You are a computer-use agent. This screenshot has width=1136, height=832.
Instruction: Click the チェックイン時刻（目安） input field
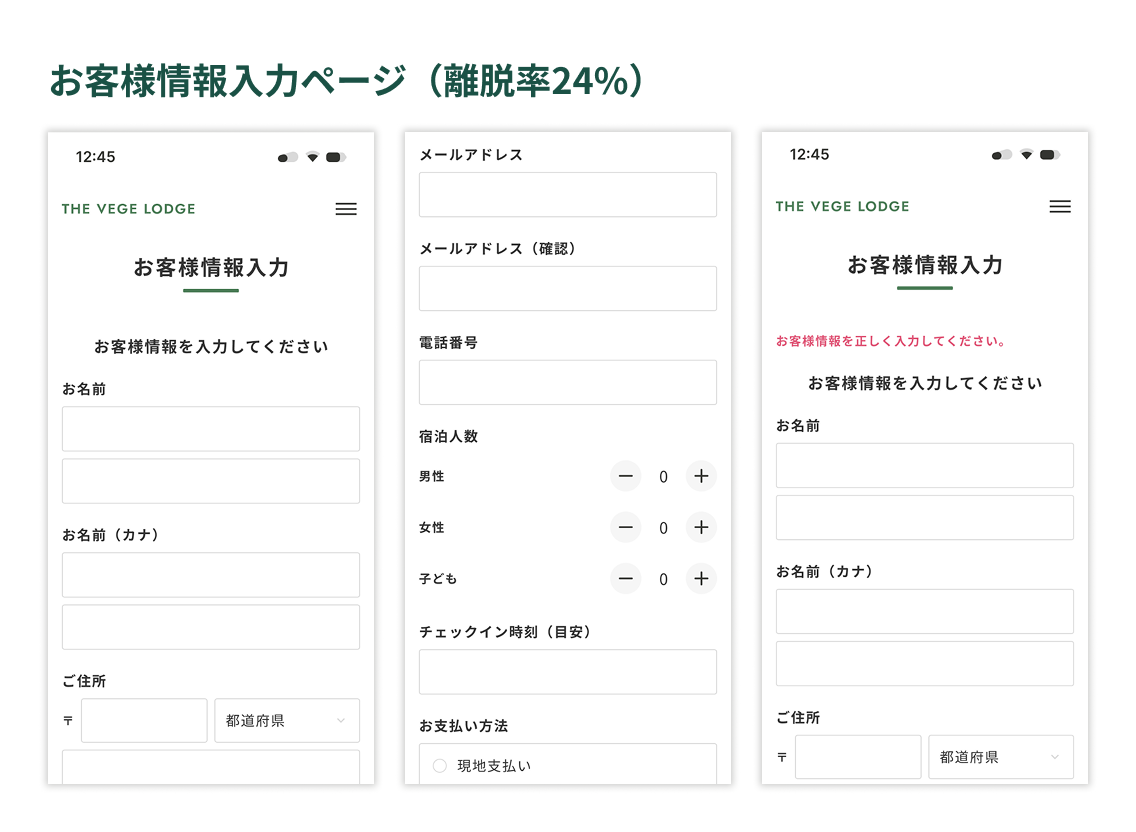[567, 672]
